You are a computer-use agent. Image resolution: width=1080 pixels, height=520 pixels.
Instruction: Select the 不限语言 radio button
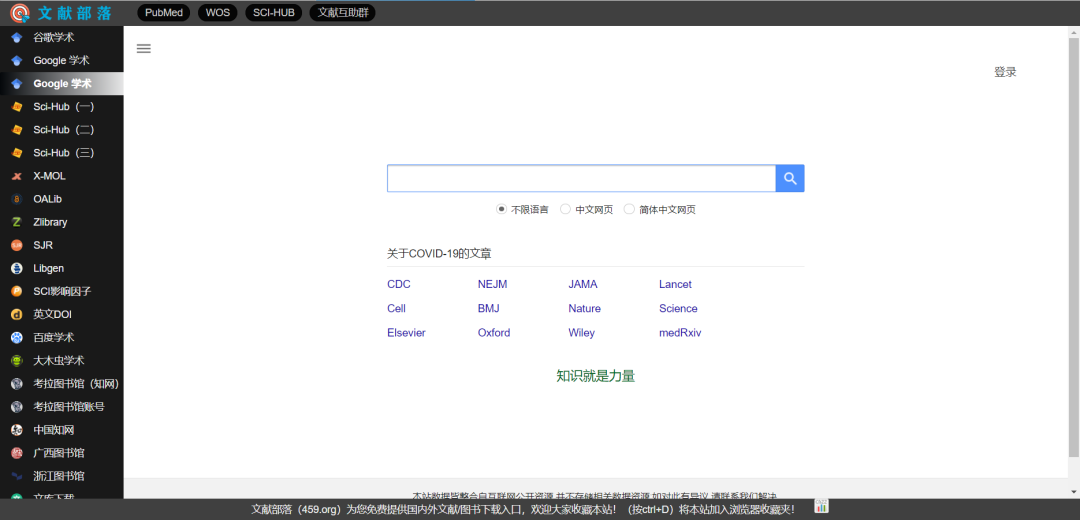tap(502, 210)
